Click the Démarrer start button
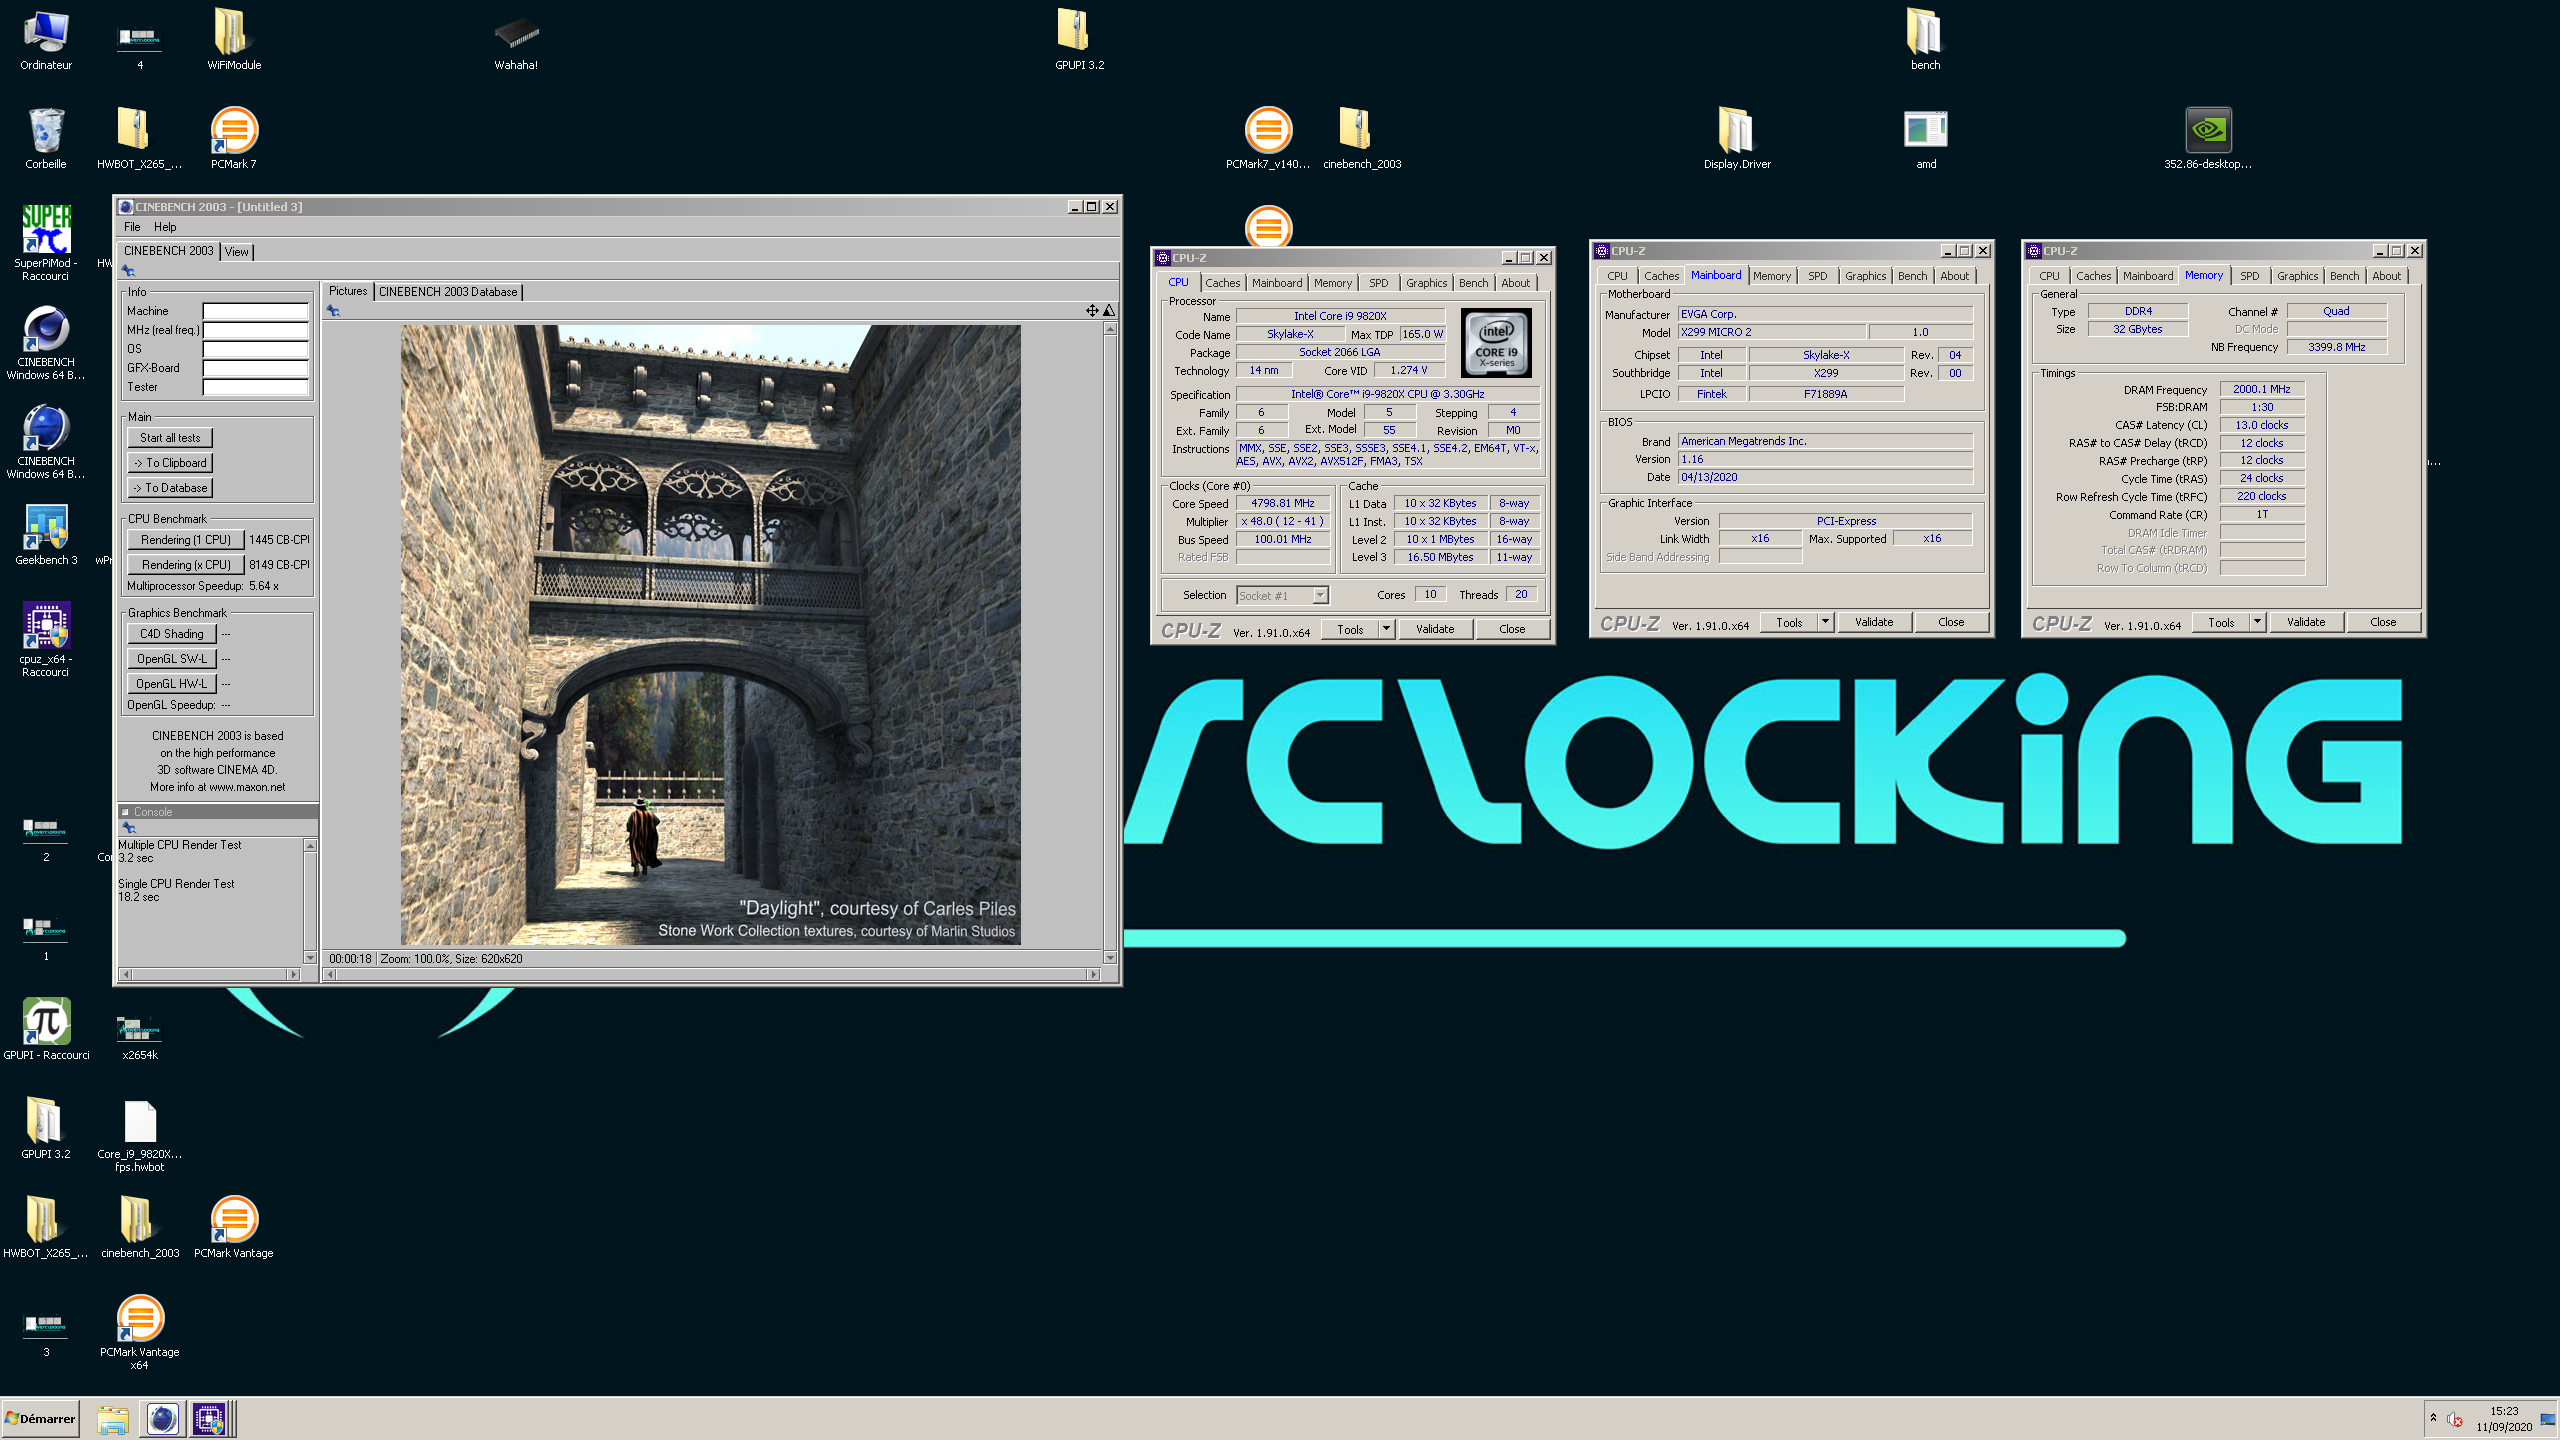Image resolution: width=2560 pixels, height=1440 pixels. (41, 1419)
